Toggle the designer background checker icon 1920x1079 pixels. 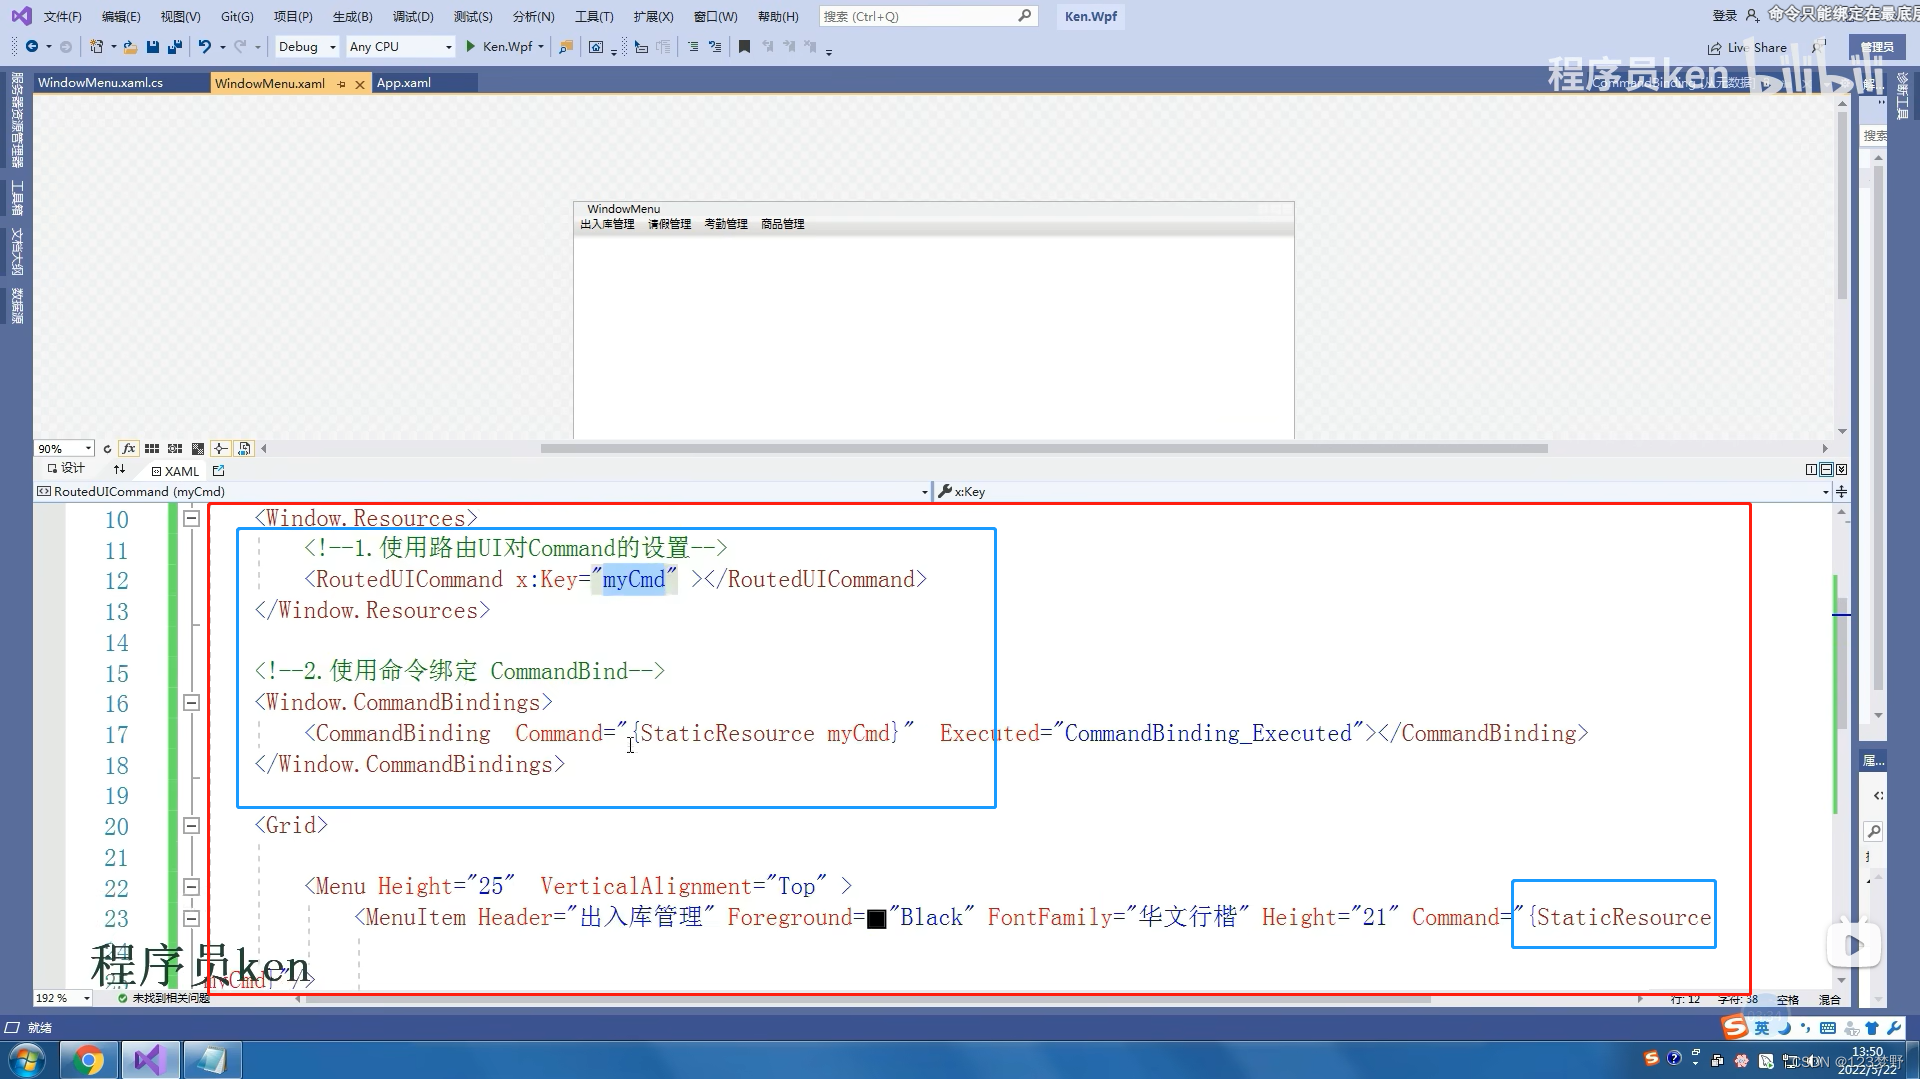click(x=198, y=449)
